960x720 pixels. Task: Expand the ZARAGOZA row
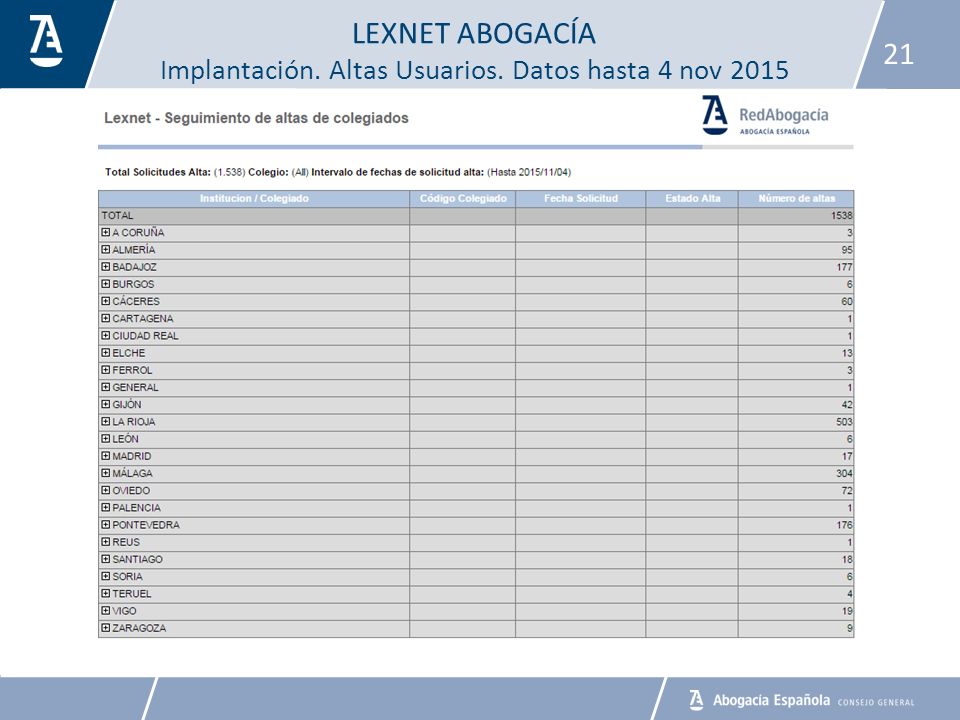(x=106, y=628)
